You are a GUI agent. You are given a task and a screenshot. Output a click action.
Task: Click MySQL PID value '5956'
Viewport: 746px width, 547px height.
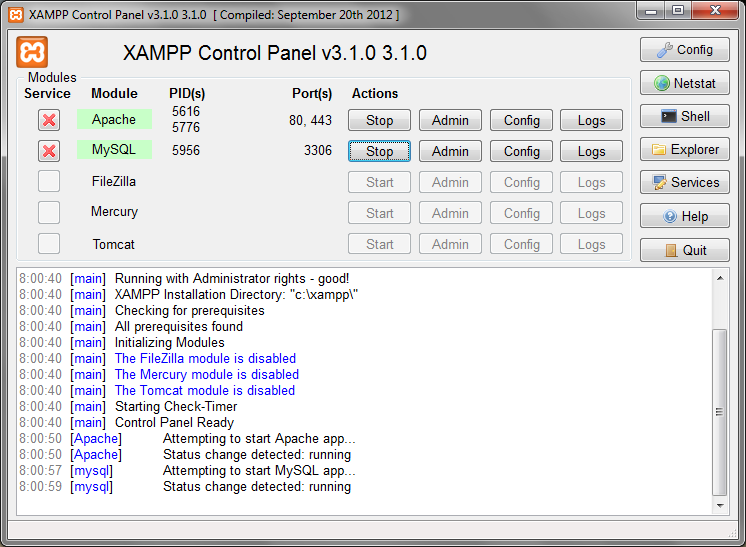[186, 150]
